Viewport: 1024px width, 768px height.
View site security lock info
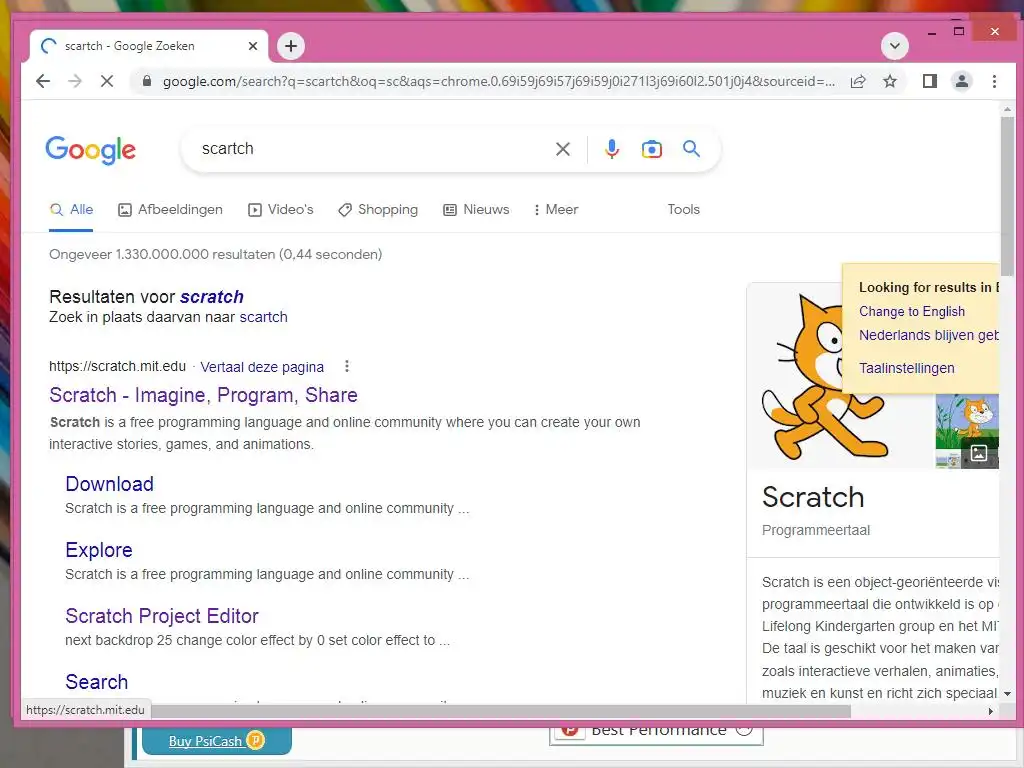[147, 81]
